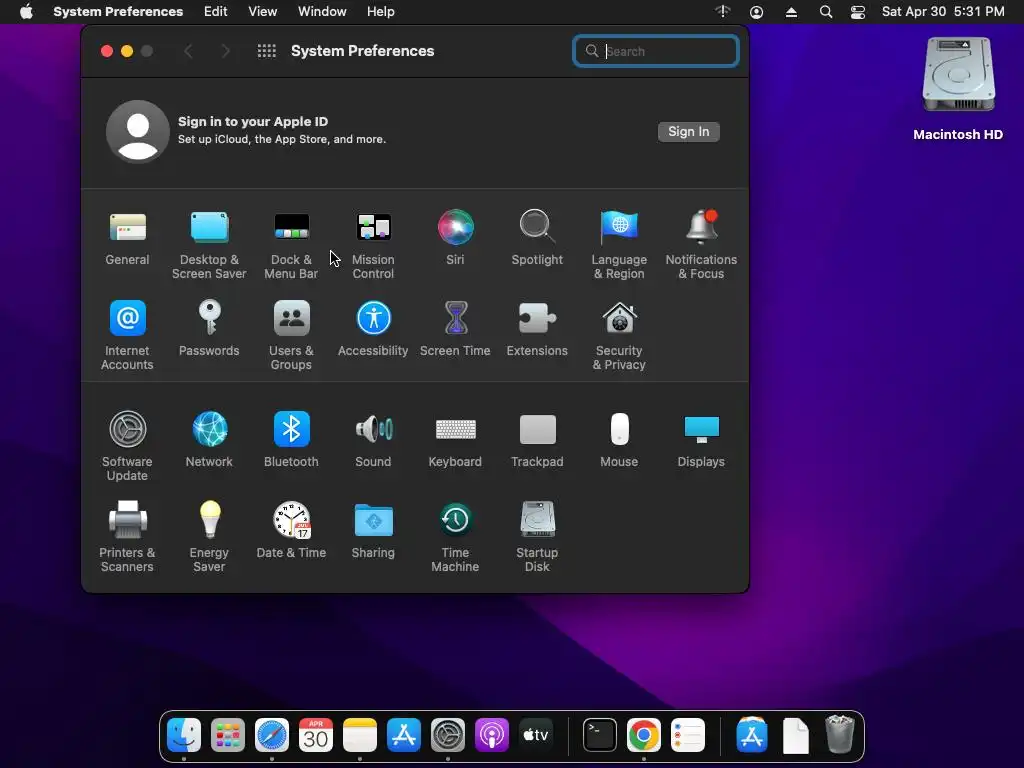Open Screen Time preferences
The image size is (1024, 768).
pyautogui.click(x=455, y=329)
